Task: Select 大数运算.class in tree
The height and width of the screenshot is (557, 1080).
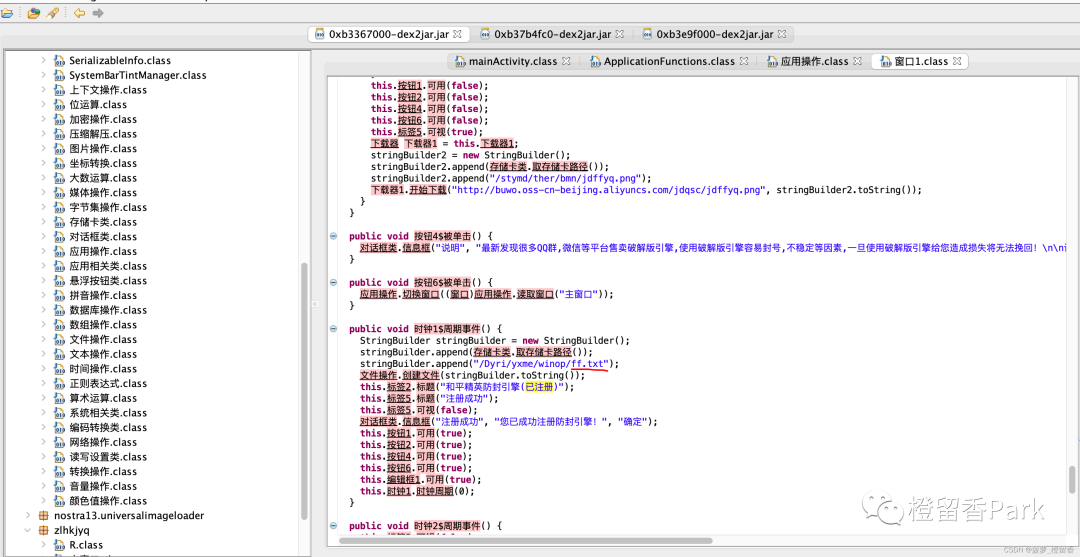Action: pyautogui.click(x=103, y=178)
